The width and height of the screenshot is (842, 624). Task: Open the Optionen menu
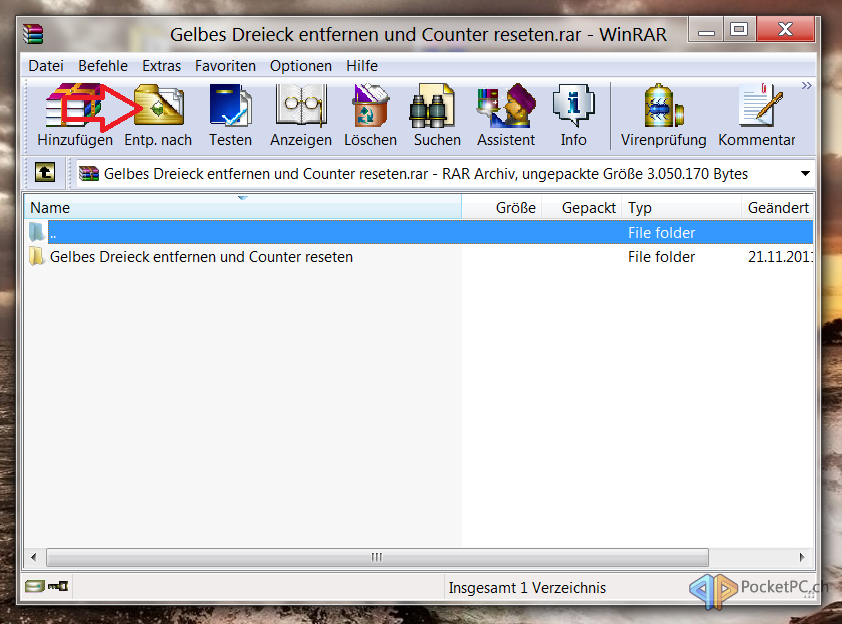301,66
